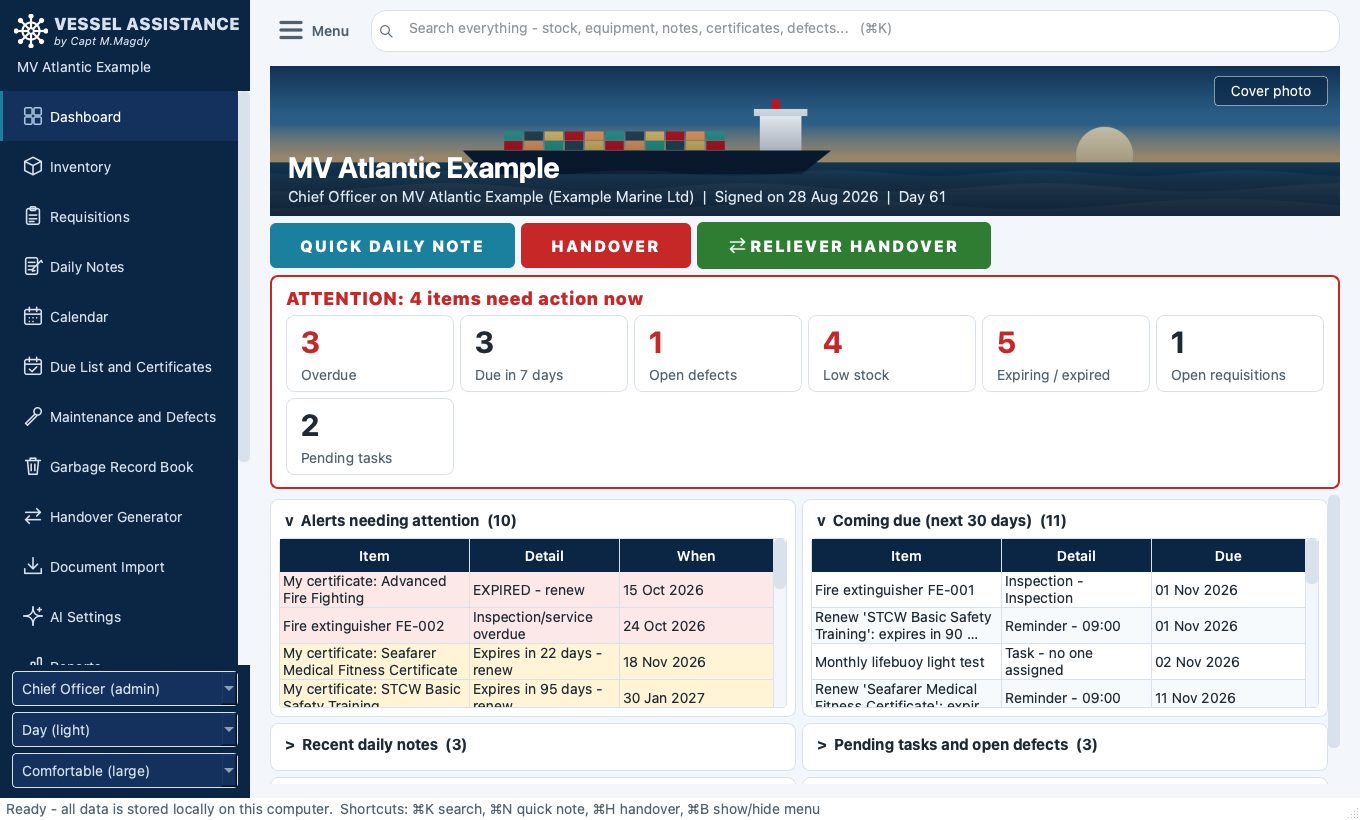
Task: Click the Fire extinguisher FE-002 alert row
Action: click(527, 626)
